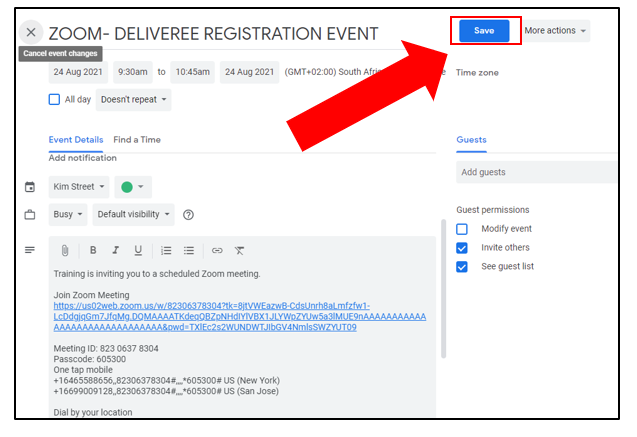Uncheck the Invite others permission
Viewport: 637px width, 437px height.
pos(462,248)
